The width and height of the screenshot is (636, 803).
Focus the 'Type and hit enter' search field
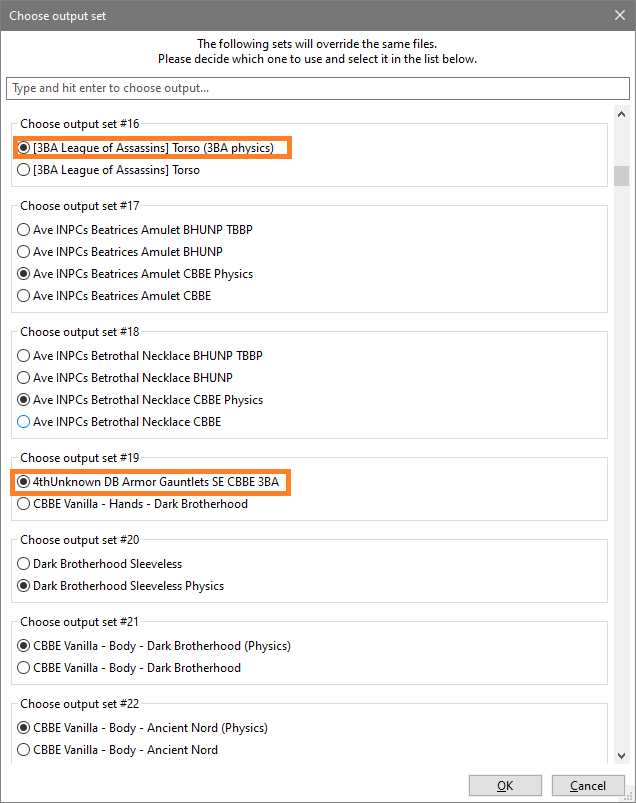[317, 88]
